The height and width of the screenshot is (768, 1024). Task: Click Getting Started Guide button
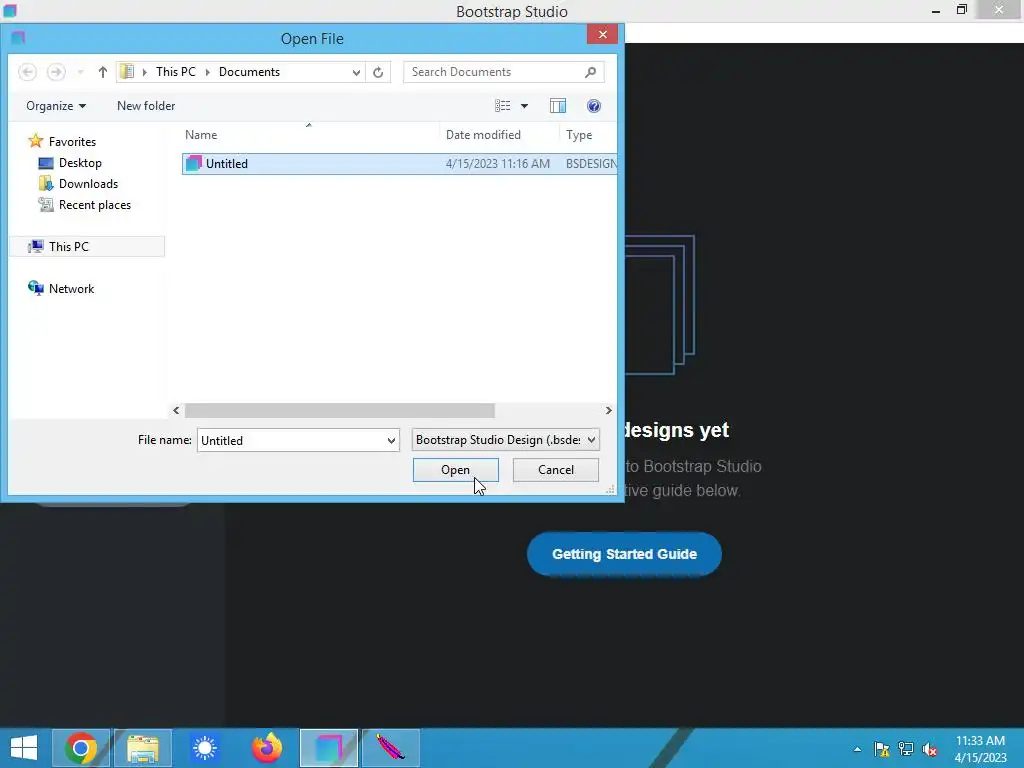pyautogui.click(x=624, y=554)
